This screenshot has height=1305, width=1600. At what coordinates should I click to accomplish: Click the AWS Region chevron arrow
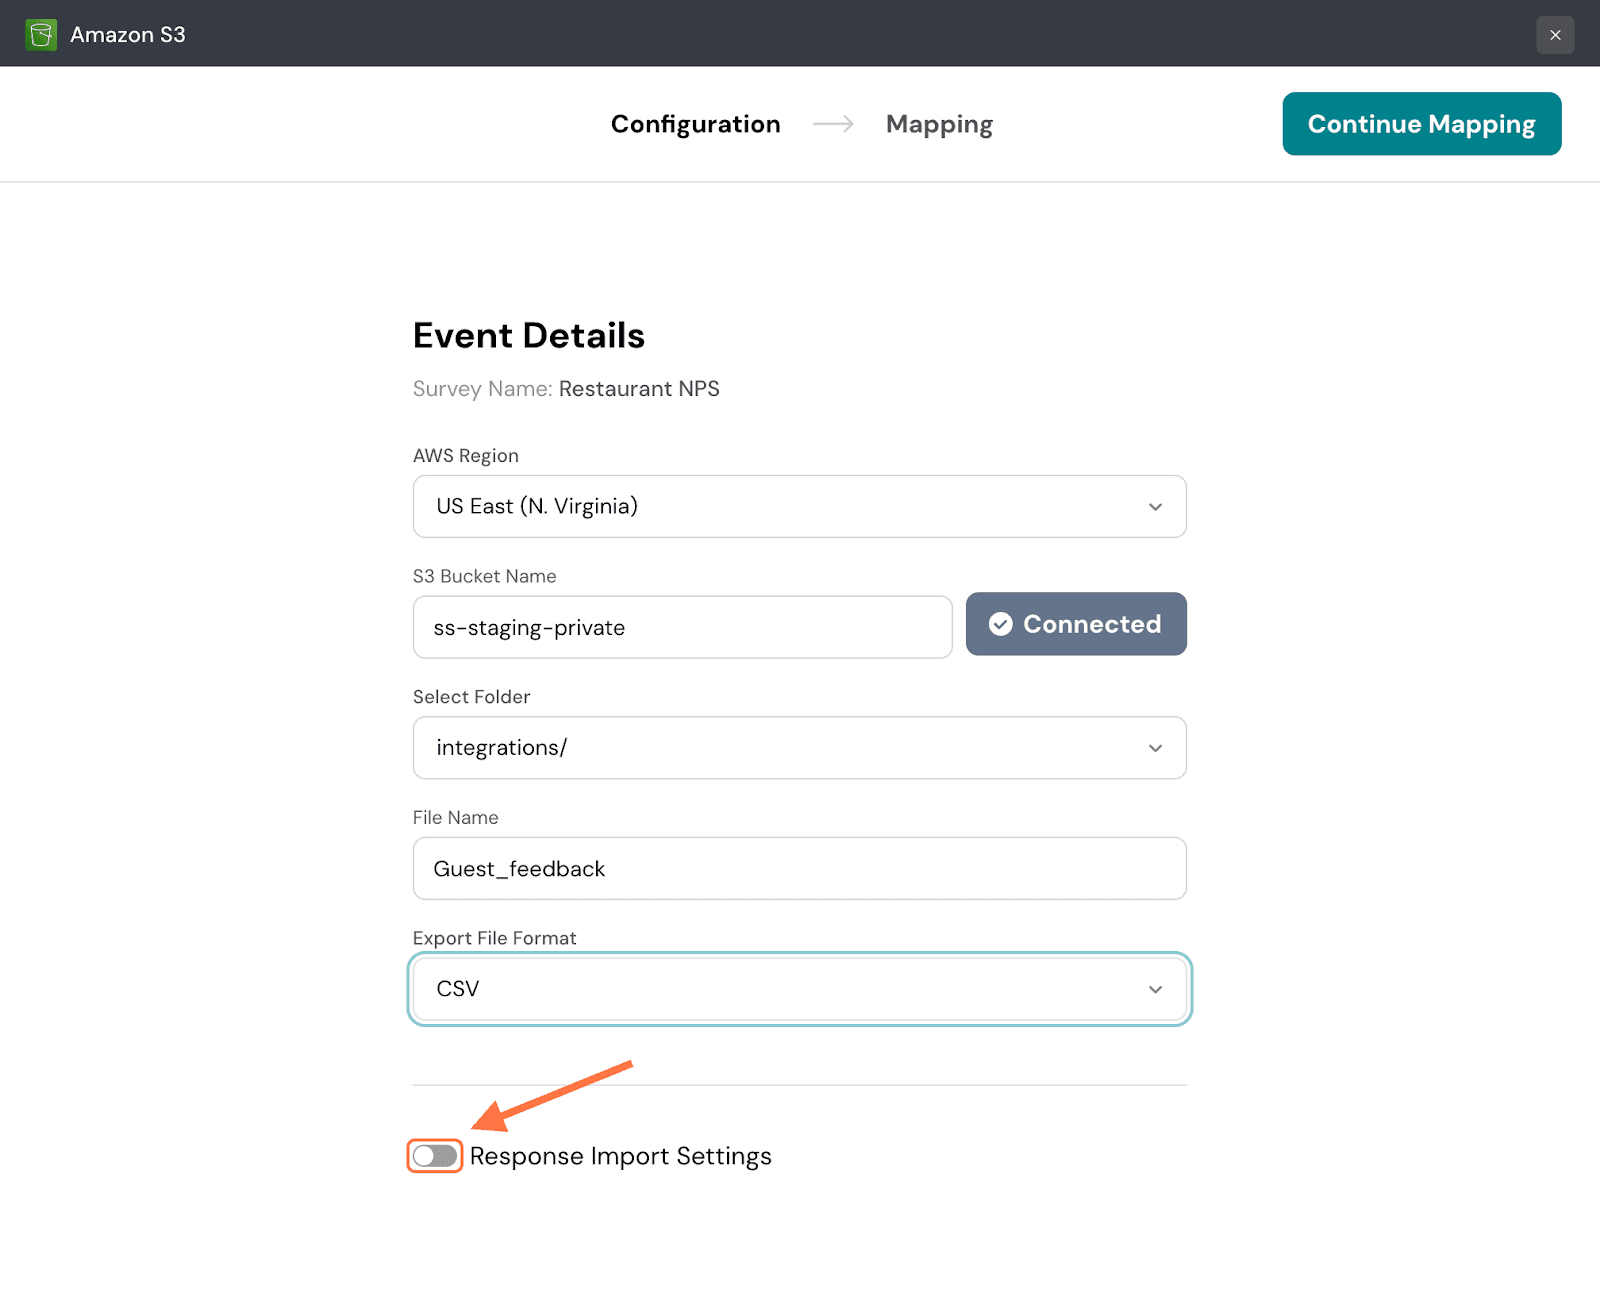pos(1155,507)
